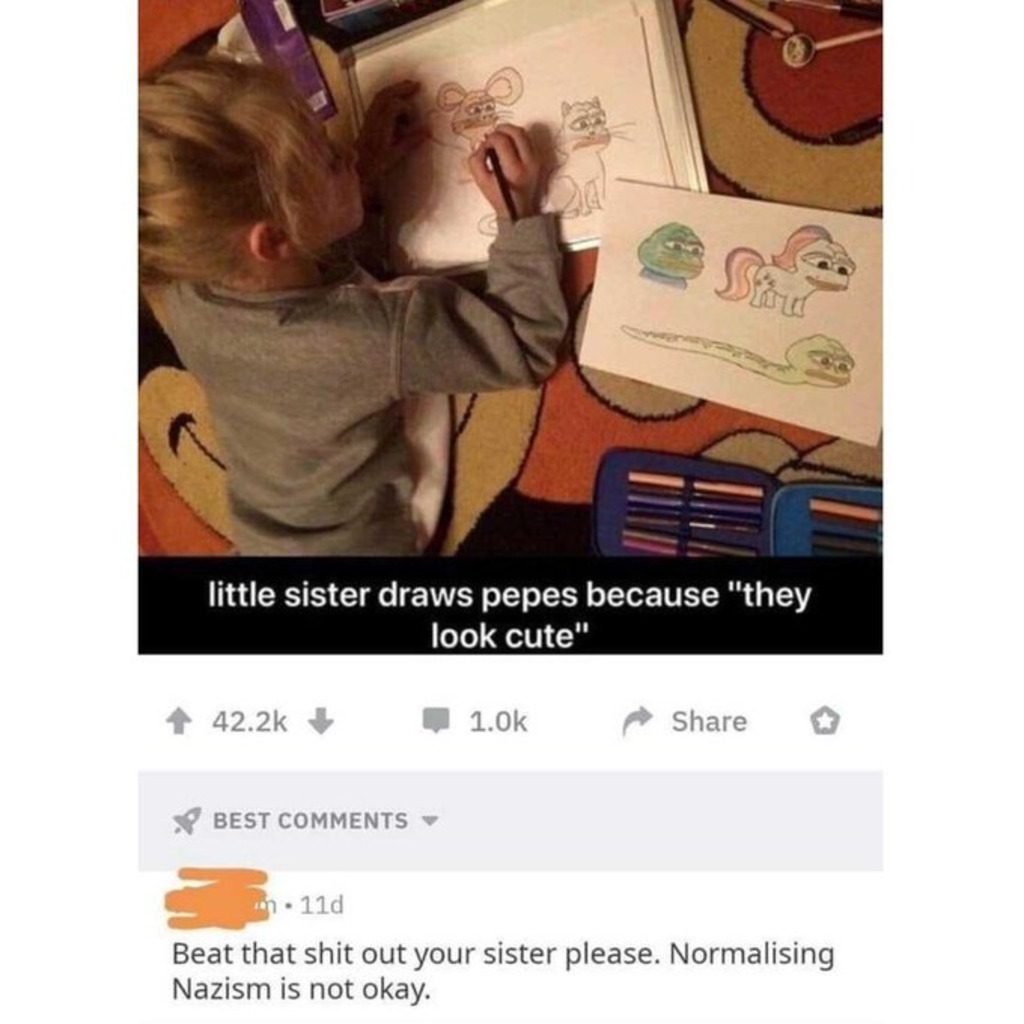Click the 1.0k comments count

[x=498, y=722]
